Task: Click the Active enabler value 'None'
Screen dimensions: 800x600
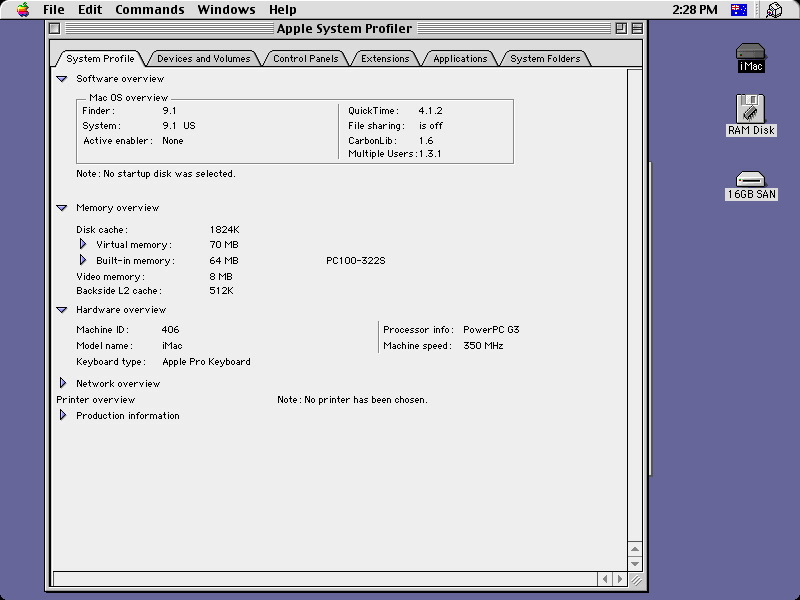Action: click(172, 141)
